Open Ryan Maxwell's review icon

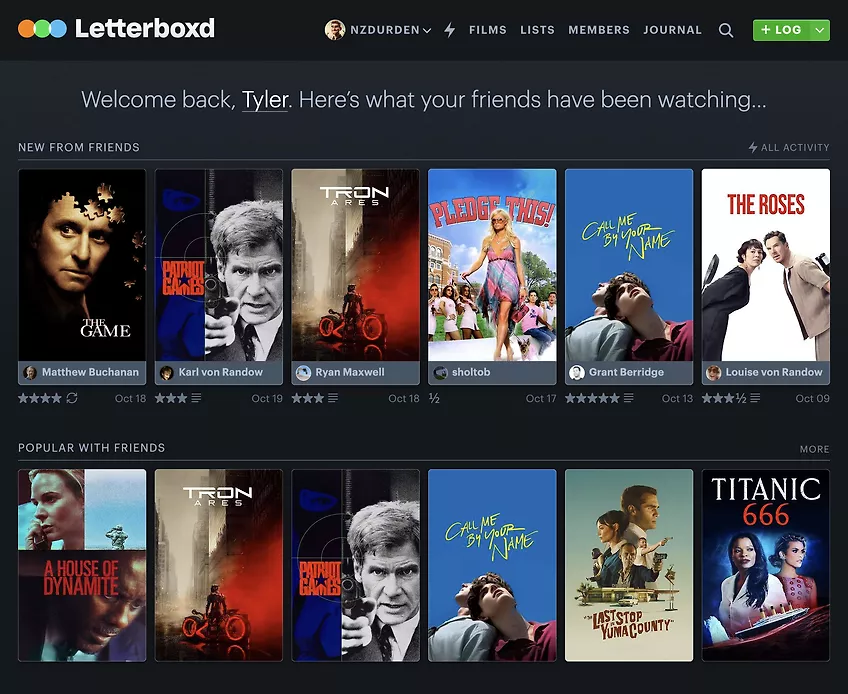(332, 397)
